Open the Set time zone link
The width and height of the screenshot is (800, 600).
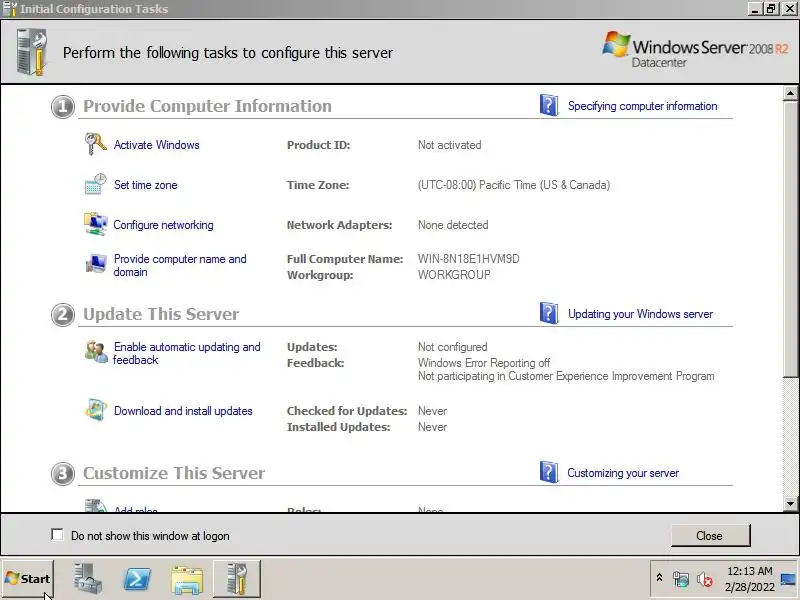[x=145, y=185]
